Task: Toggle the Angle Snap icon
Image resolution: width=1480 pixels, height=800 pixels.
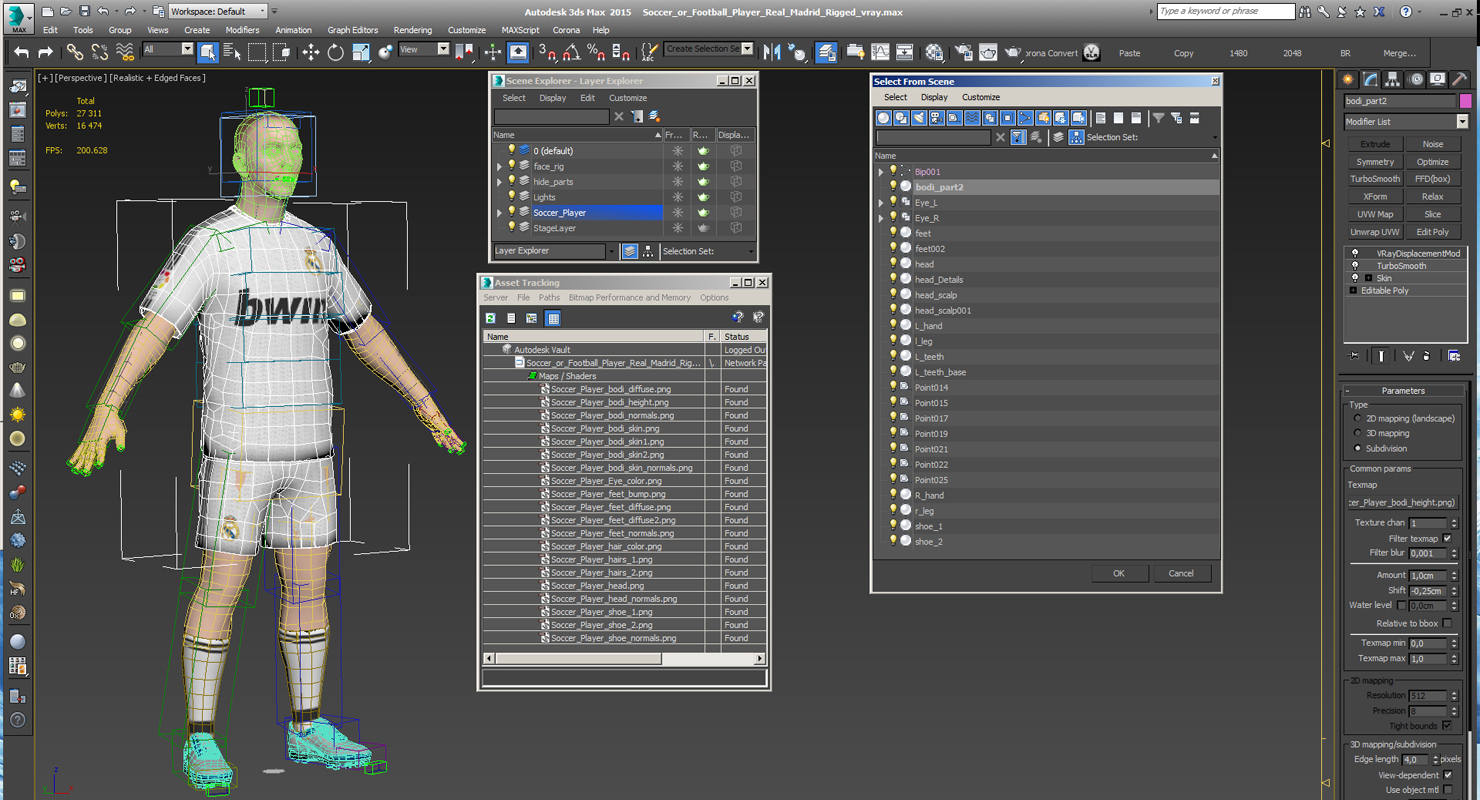Action: coord(572,52)
